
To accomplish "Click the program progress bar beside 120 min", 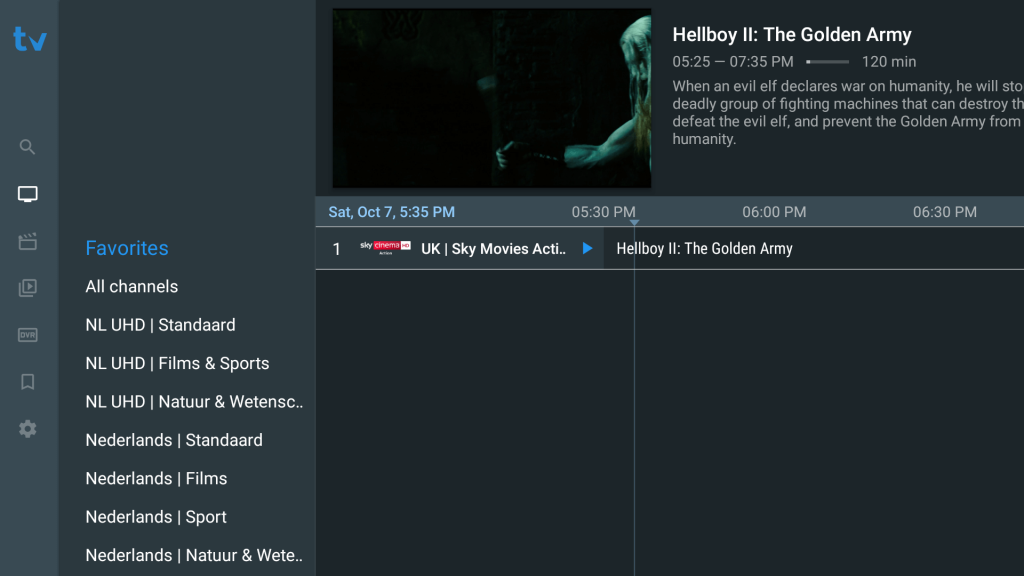I will tap(827, 62).
